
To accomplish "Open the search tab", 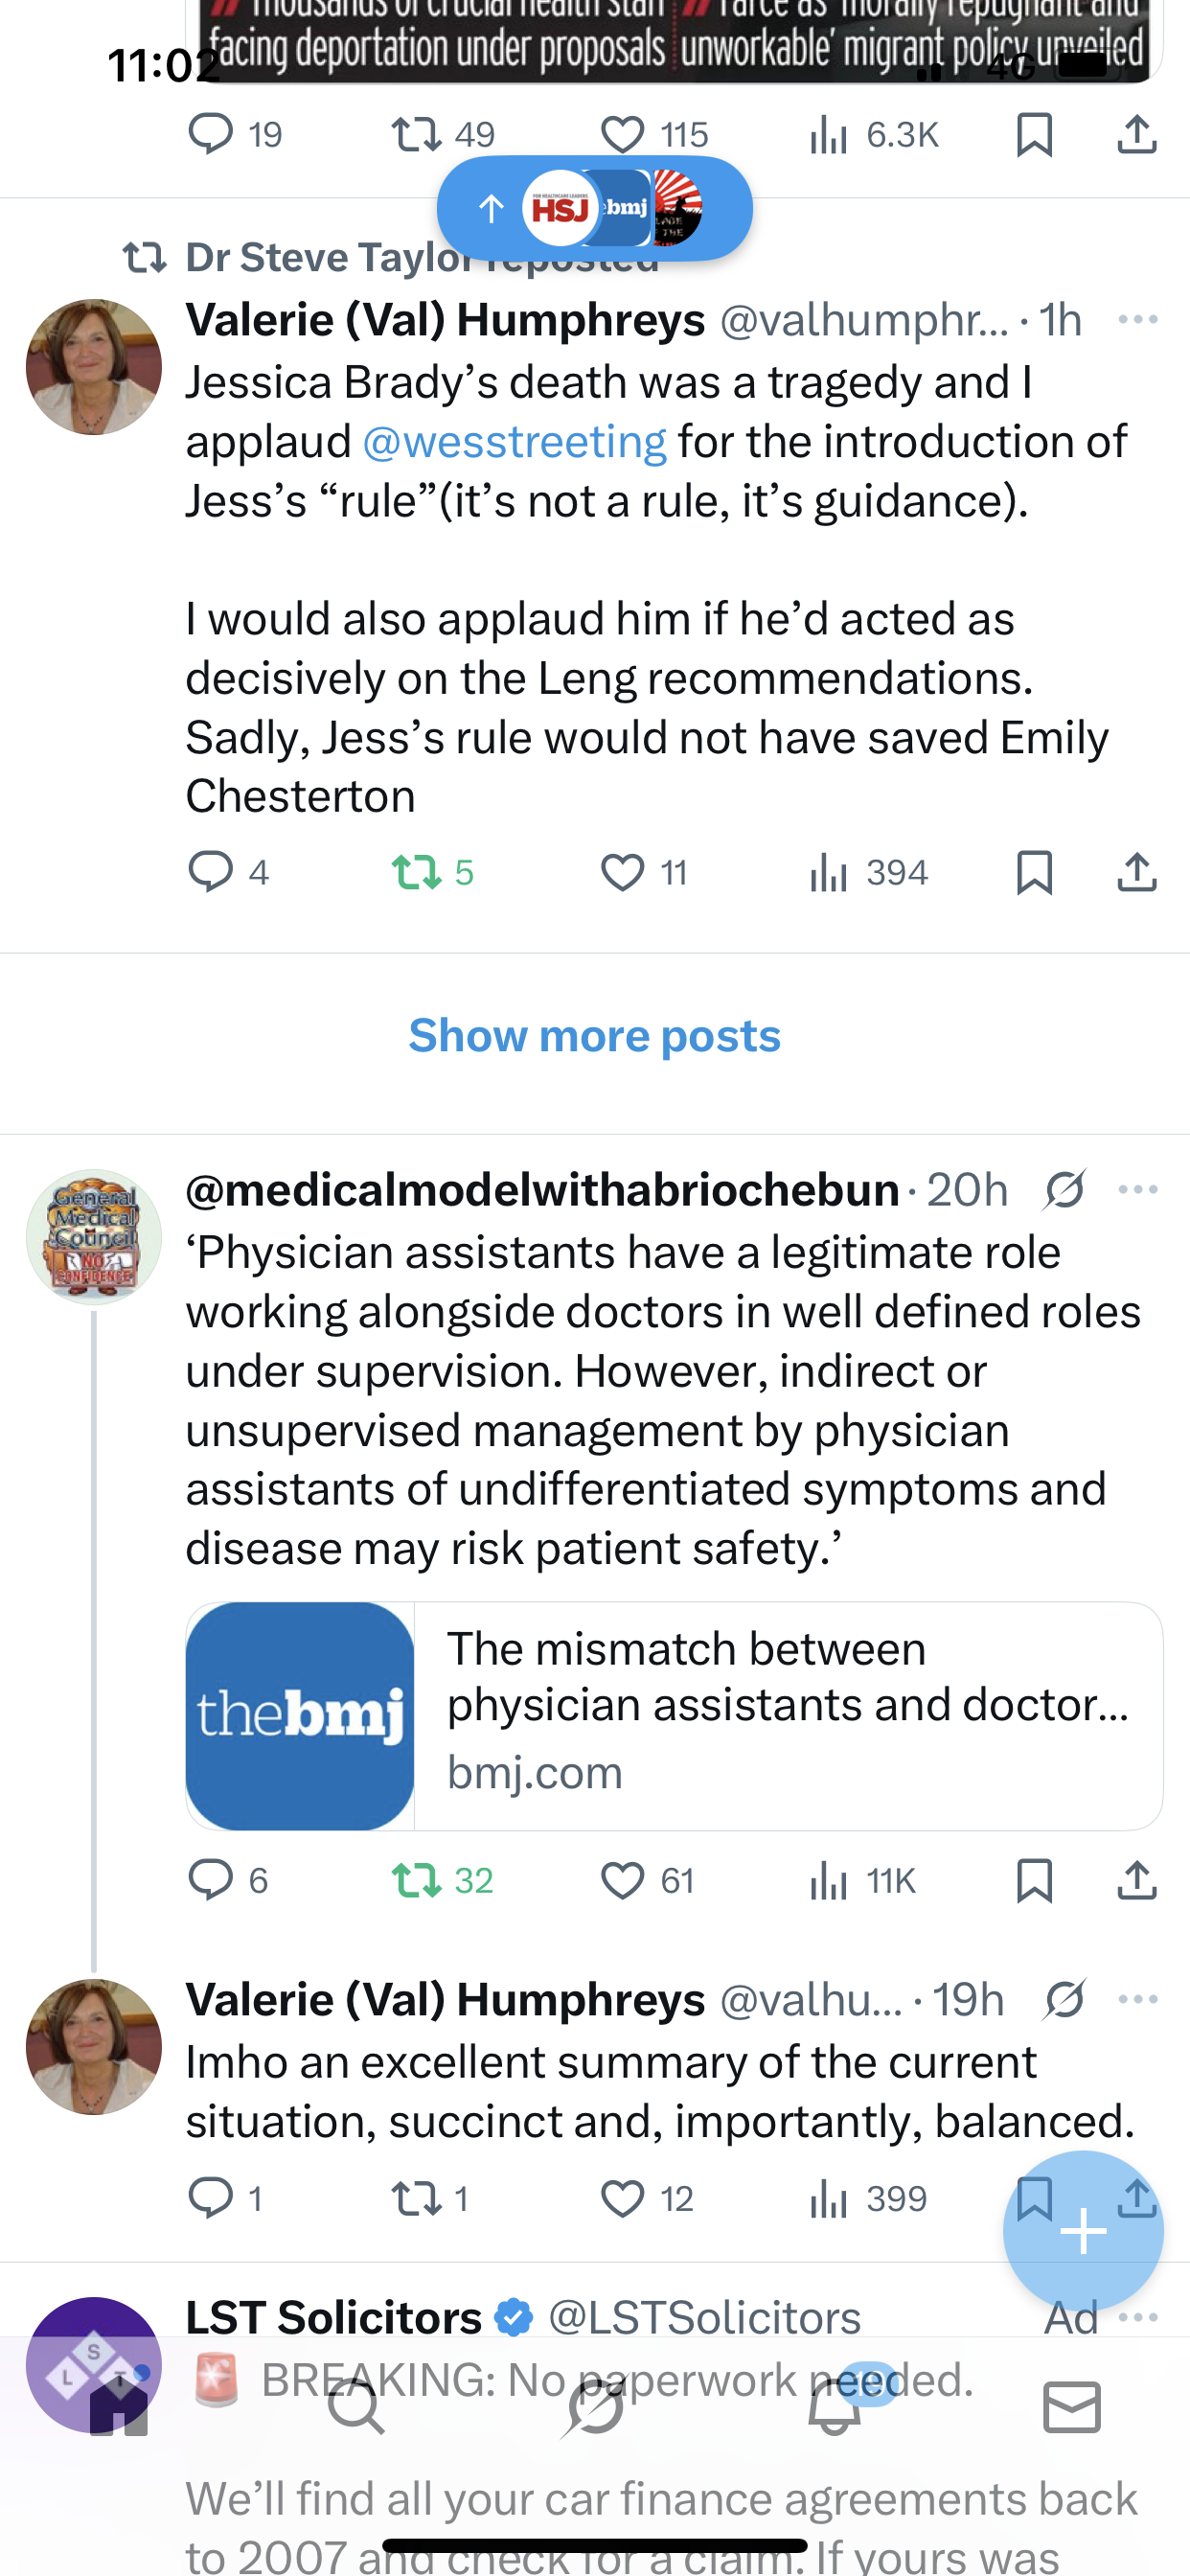I will point(356,2407).
